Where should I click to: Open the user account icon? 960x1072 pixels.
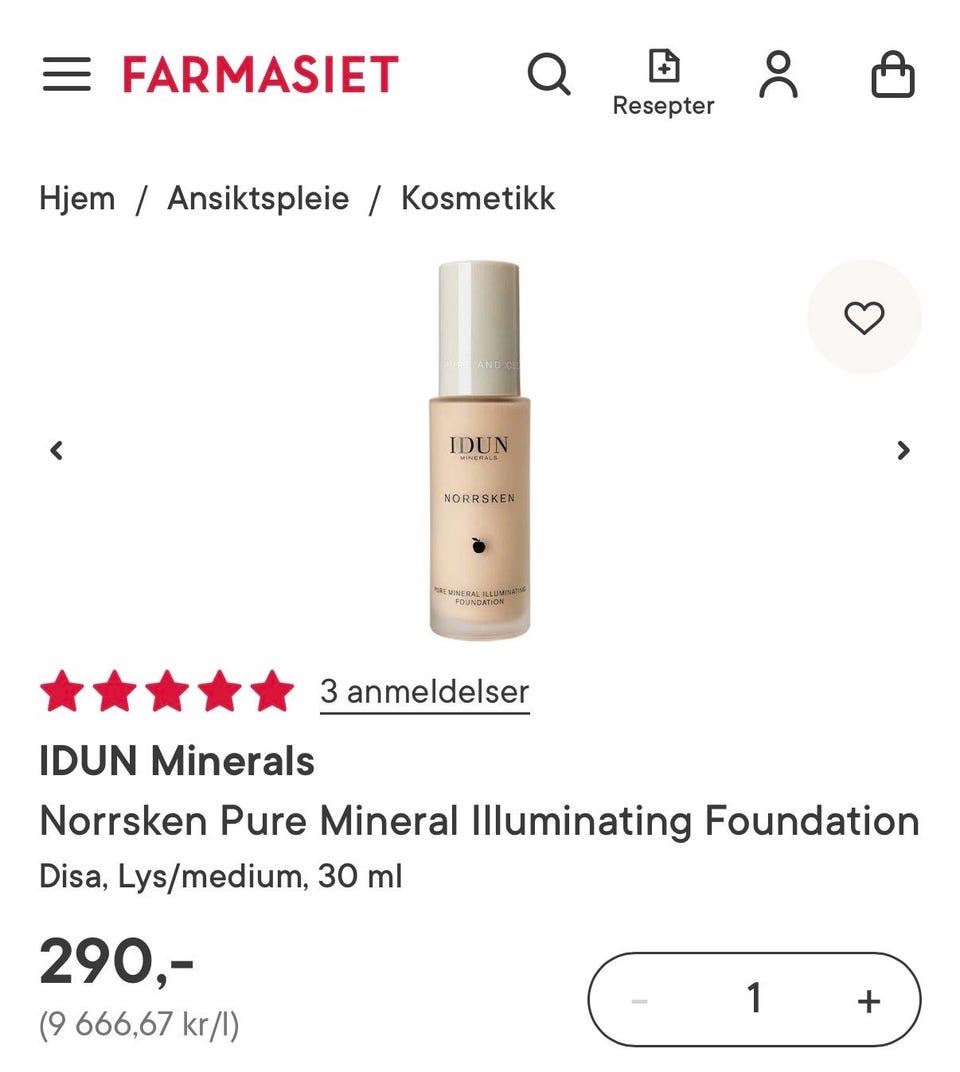[x=778, y=74]
